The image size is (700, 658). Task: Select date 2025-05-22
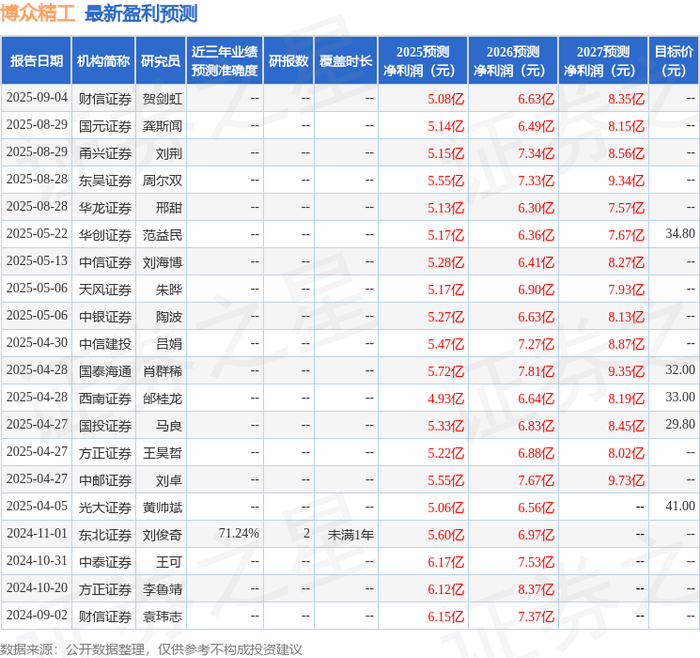(37, 233)
